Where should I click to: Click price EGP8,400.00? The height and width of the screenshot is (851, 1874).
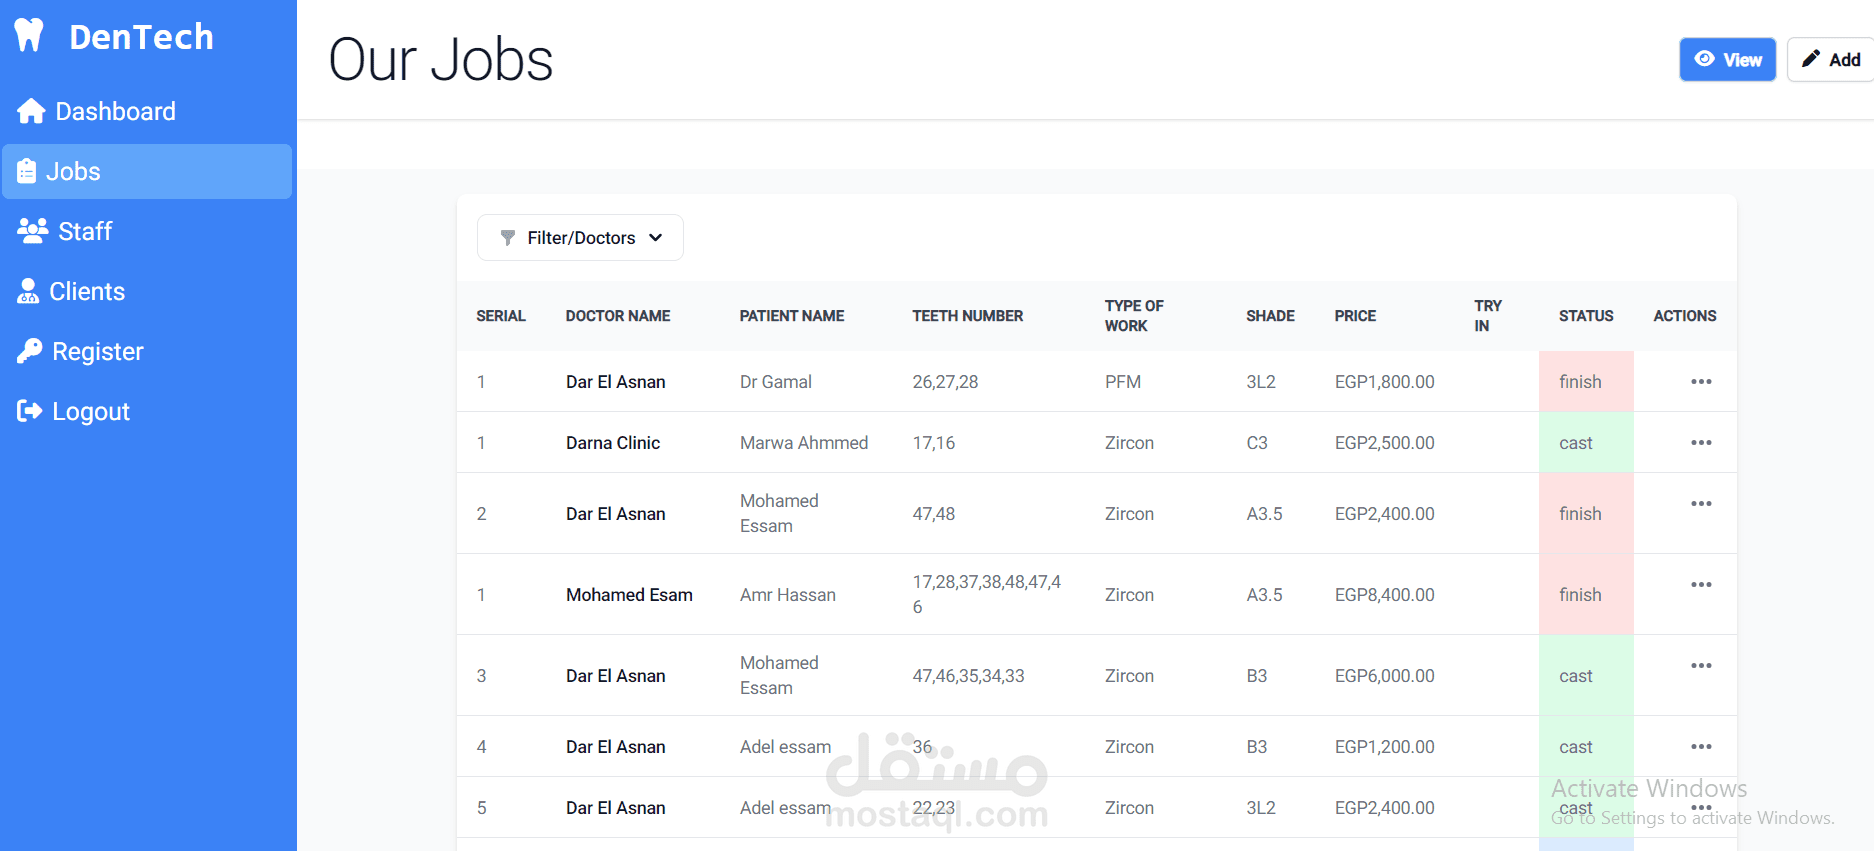(x=1384, y=595)
